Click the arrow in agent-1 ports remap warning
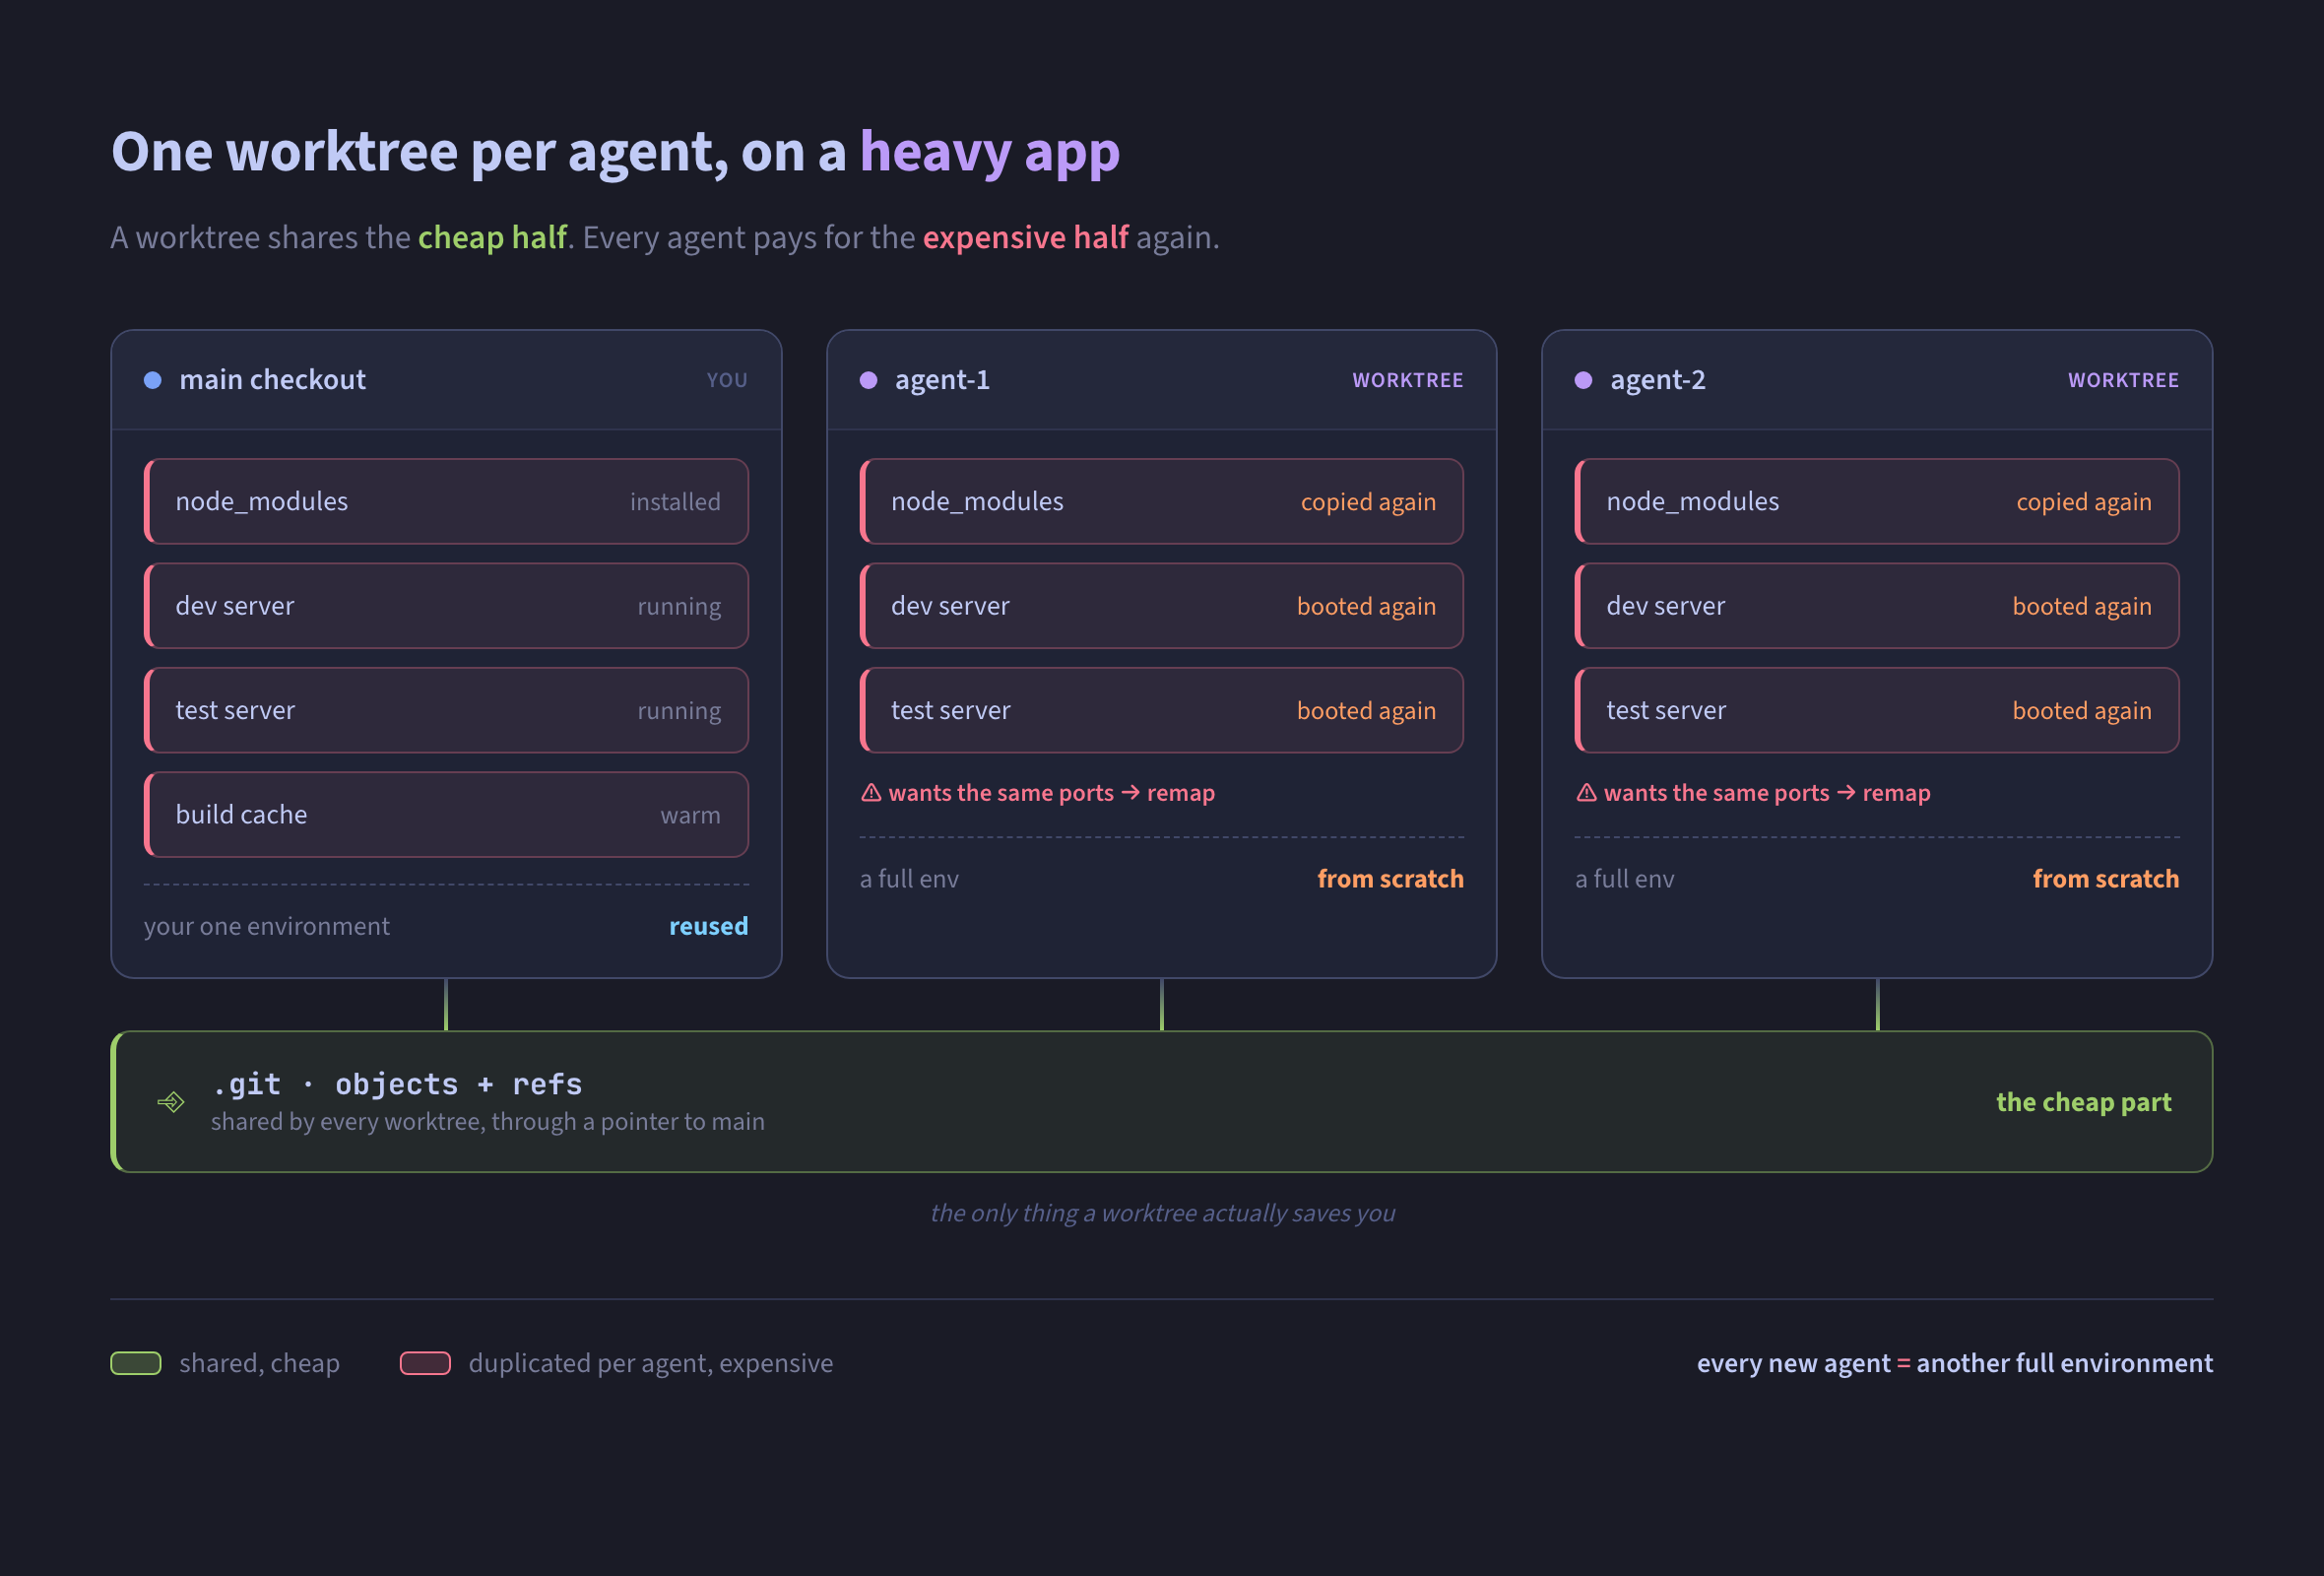This screenshot has width=2324, height=1576. [1130, 792]
